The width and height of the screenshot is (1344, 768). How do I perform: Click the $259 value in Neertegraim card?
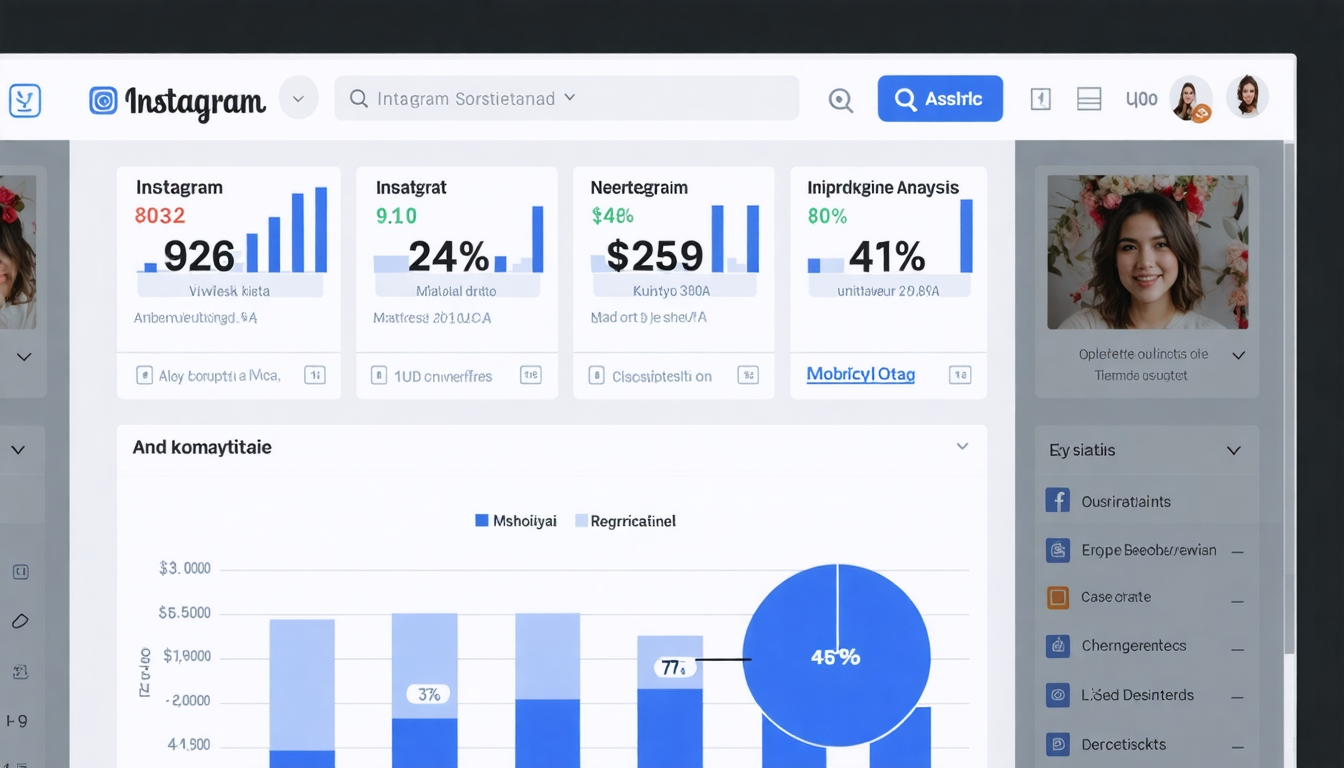pos(655,257)
